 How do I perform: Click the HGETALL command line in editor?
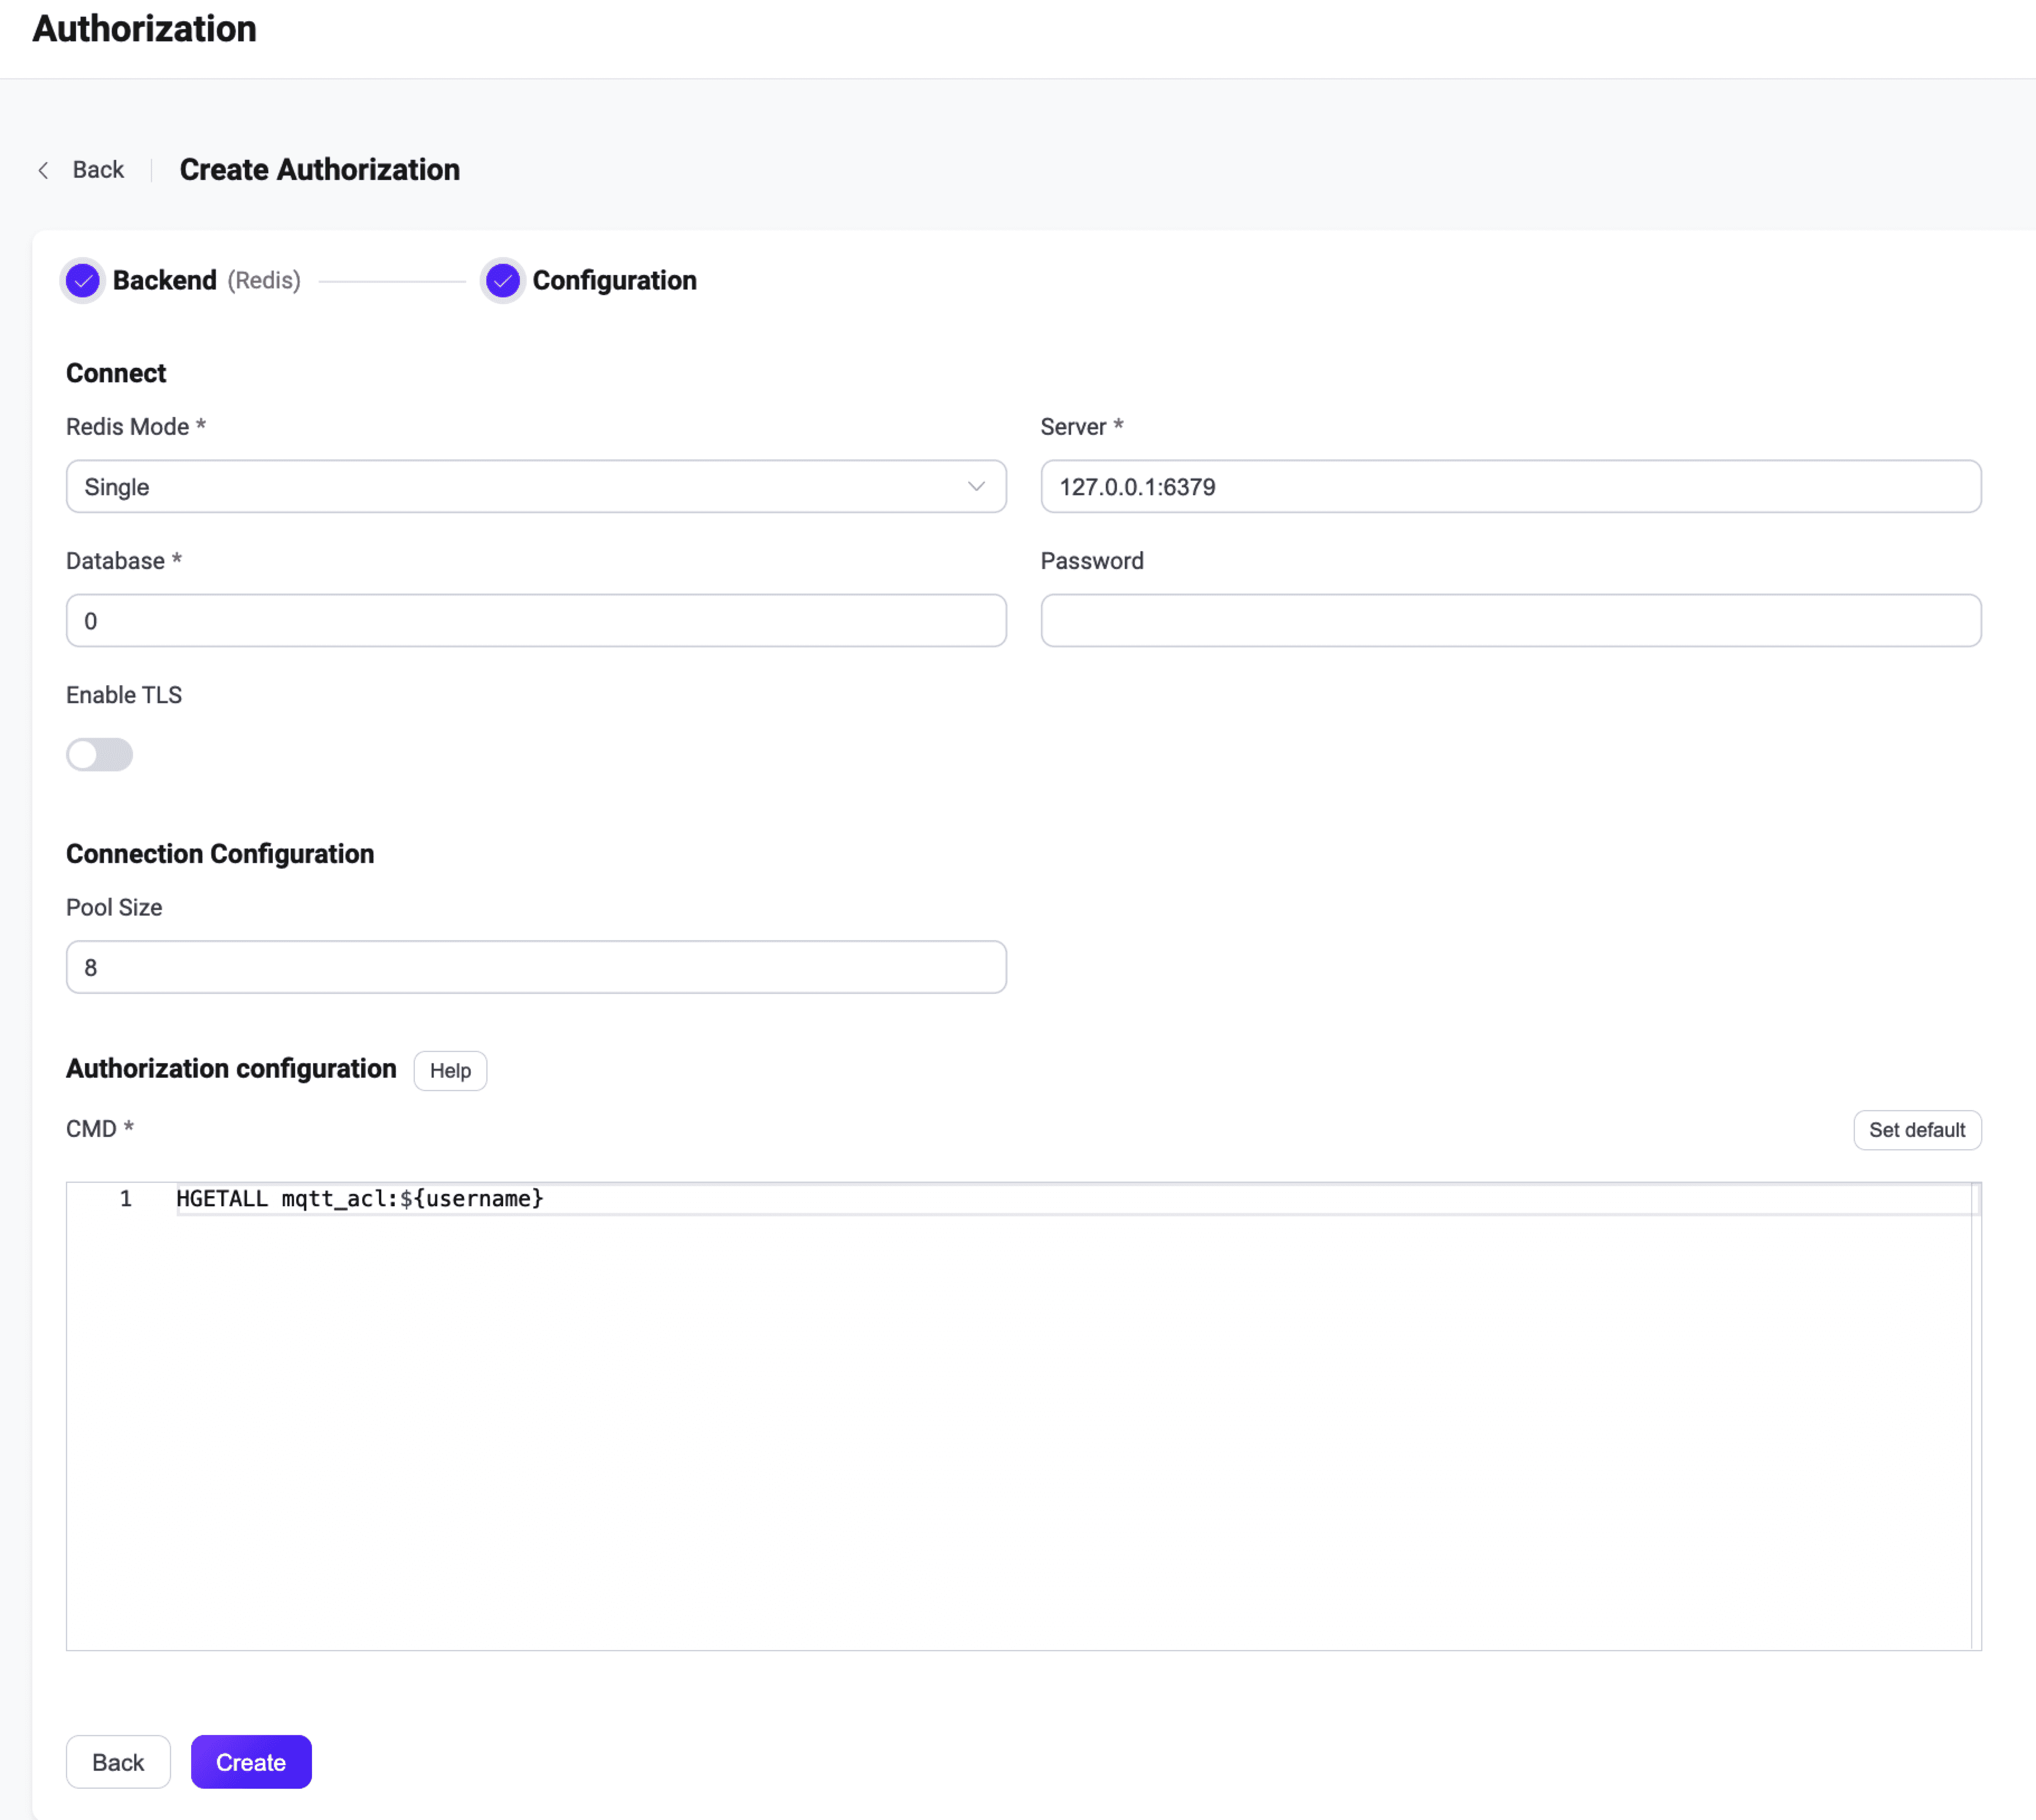click(360, 1199)
